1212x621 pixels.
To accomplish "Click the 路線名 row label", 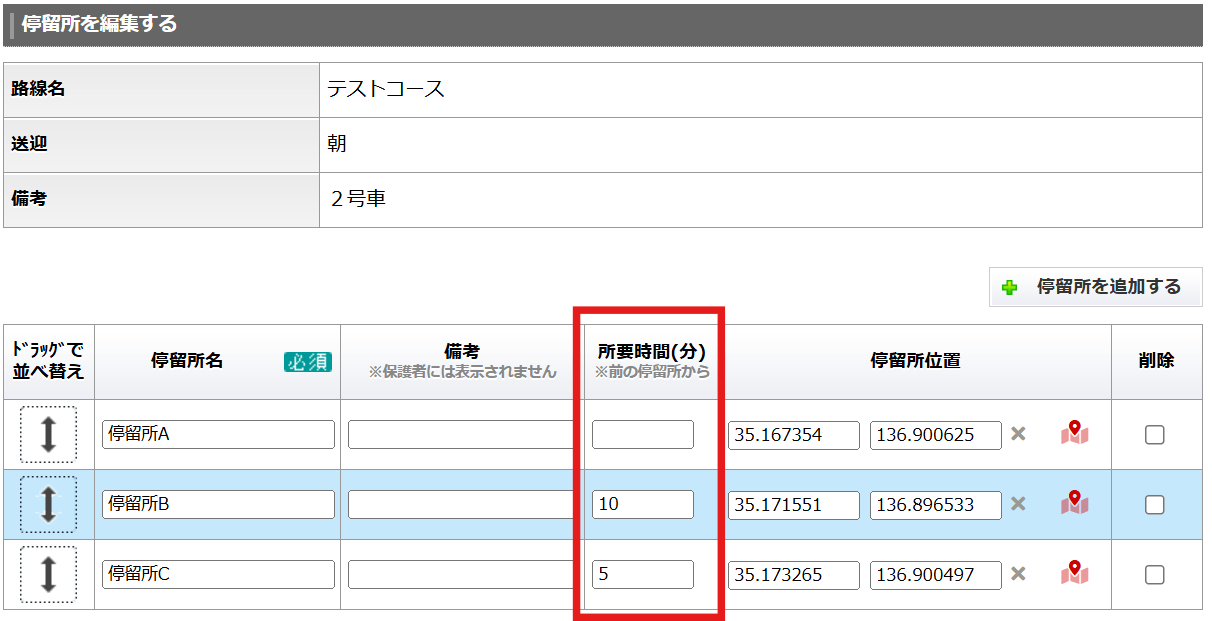I will click(x=38, y=89).
